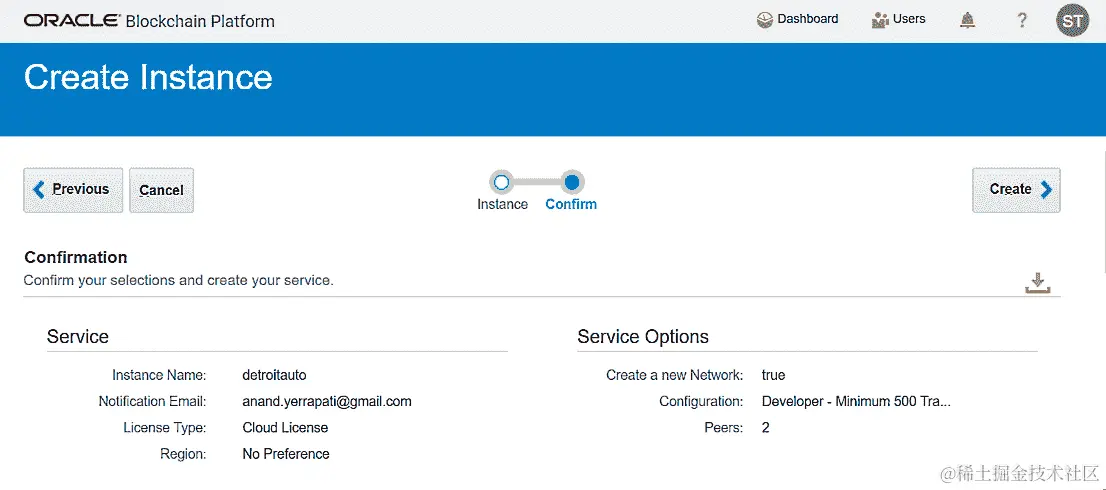Click the notifications bell icon
Screen dimensions: 1106x490
(x=967, y=21)
